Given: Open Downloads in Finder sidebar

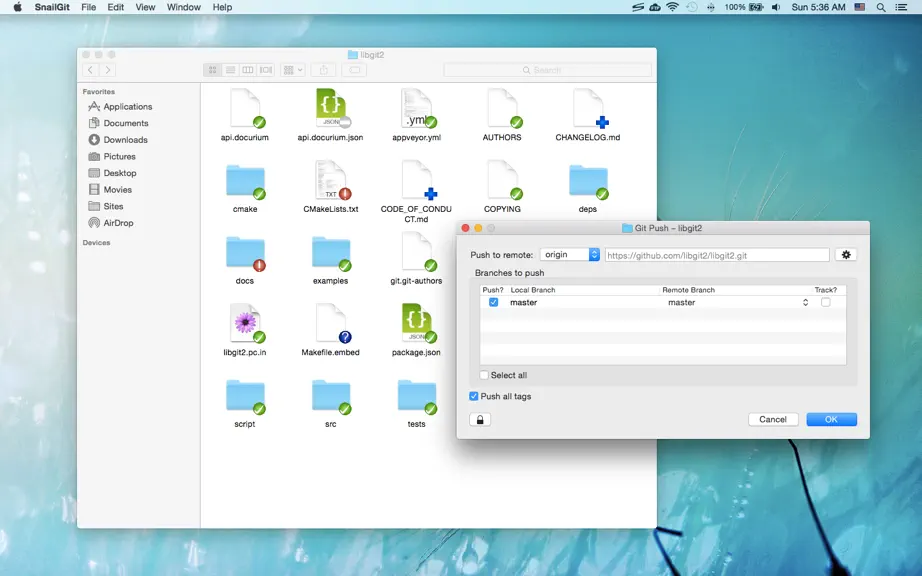Looking at the screenshot, I should tap(118, 140).
